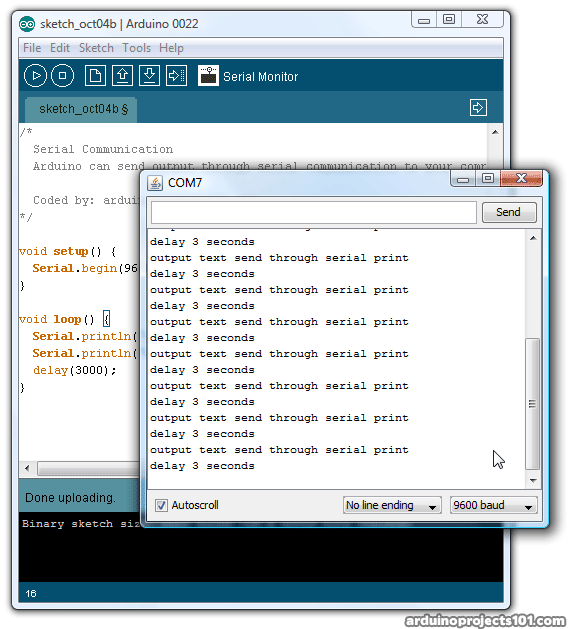Click the tab menu arrow icon
568x629 pixels.
click(478, 108)
